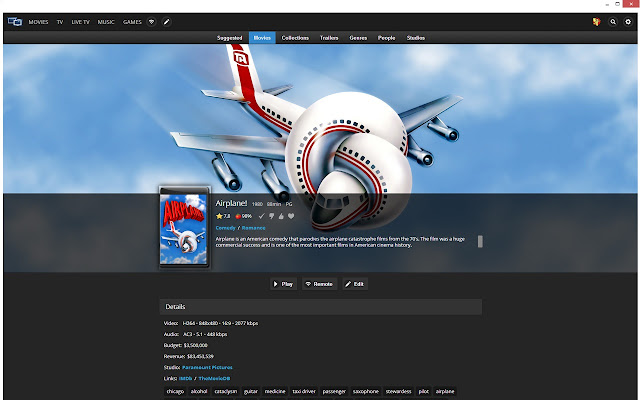Click the Edit button

355,284
